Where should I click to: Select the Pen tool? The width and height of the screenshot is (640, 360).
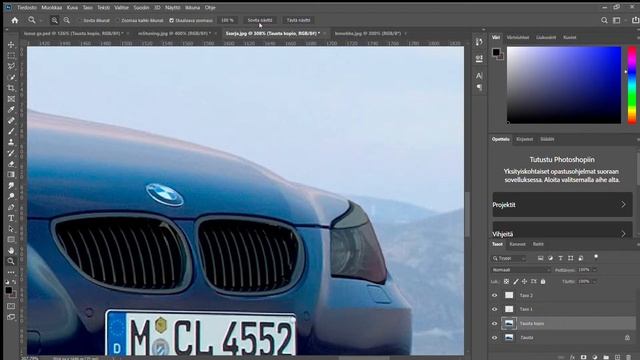click(x=11, y=207)
